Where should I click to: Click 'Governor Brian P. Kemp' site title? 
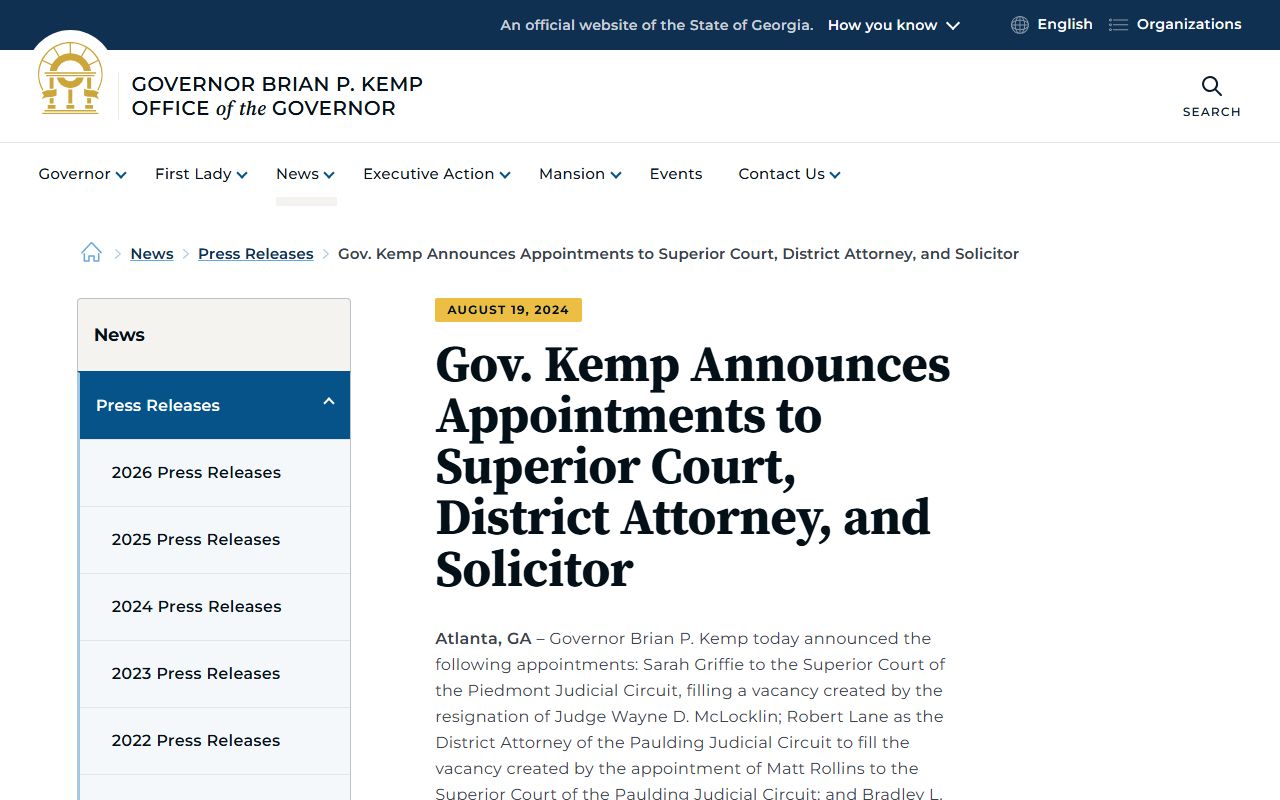click(277, 84)
